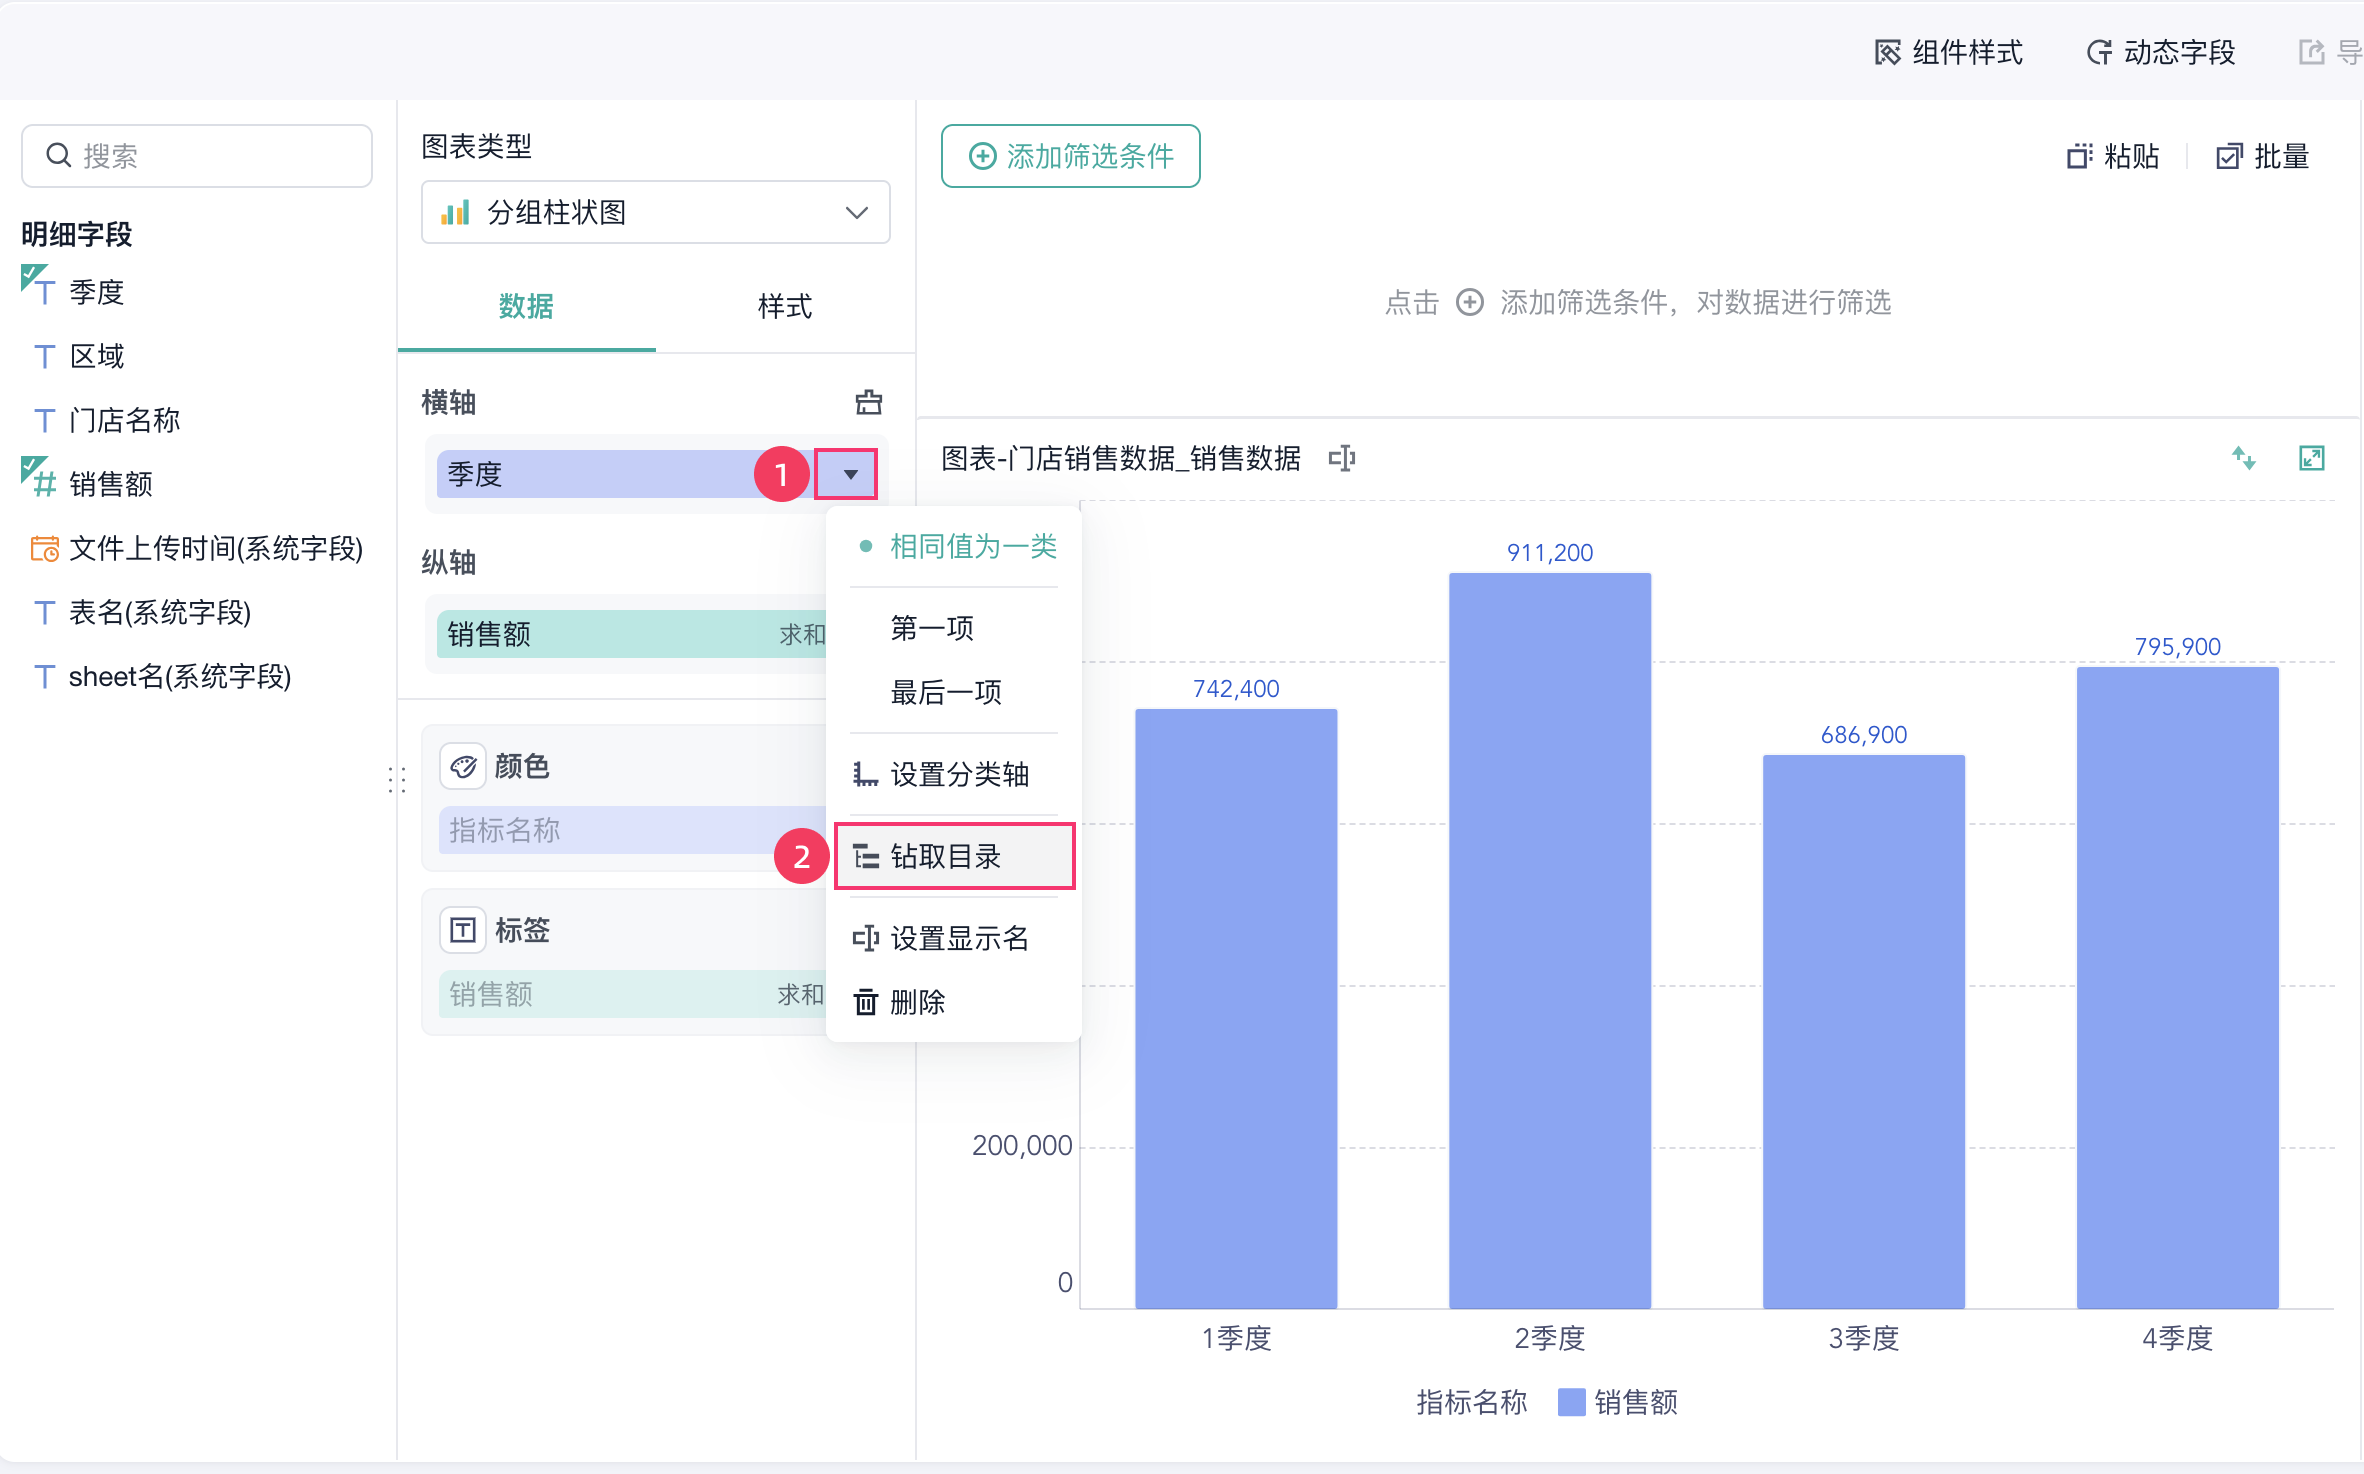Click the 指标名称 legend title

(1472, 1402)
